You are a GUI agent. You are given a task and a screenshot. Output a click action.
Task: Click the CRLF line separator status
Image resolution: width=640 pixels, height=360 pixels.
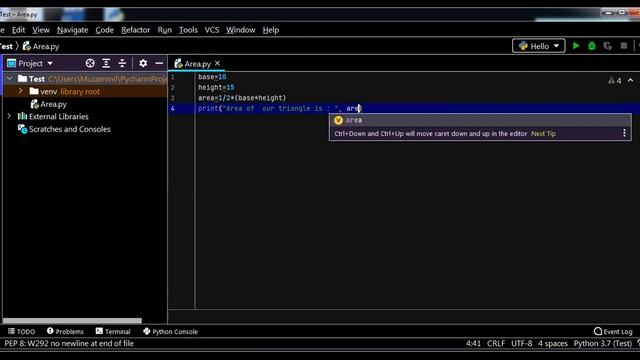pyautogui.click(x=496, y=343)
